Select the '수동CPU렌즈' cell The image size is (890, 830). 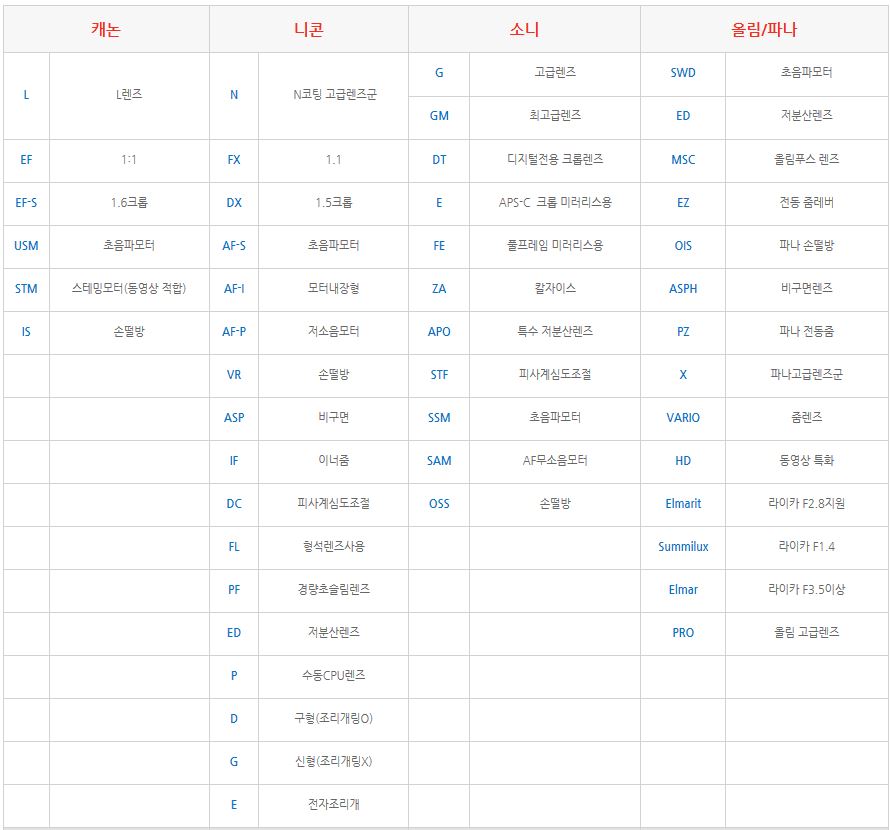click(334, 676)
